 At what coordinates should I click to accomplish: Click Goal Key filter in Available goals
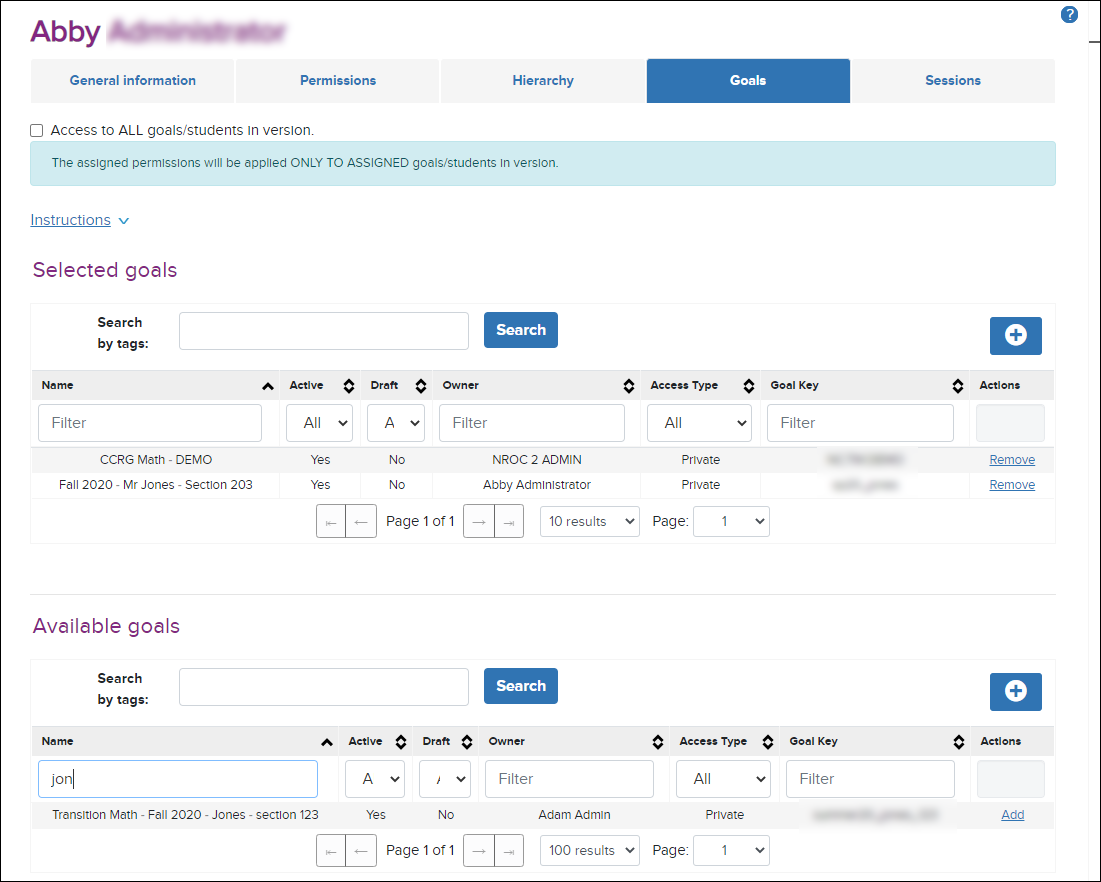pyautogui.click(x=870, y=779)
